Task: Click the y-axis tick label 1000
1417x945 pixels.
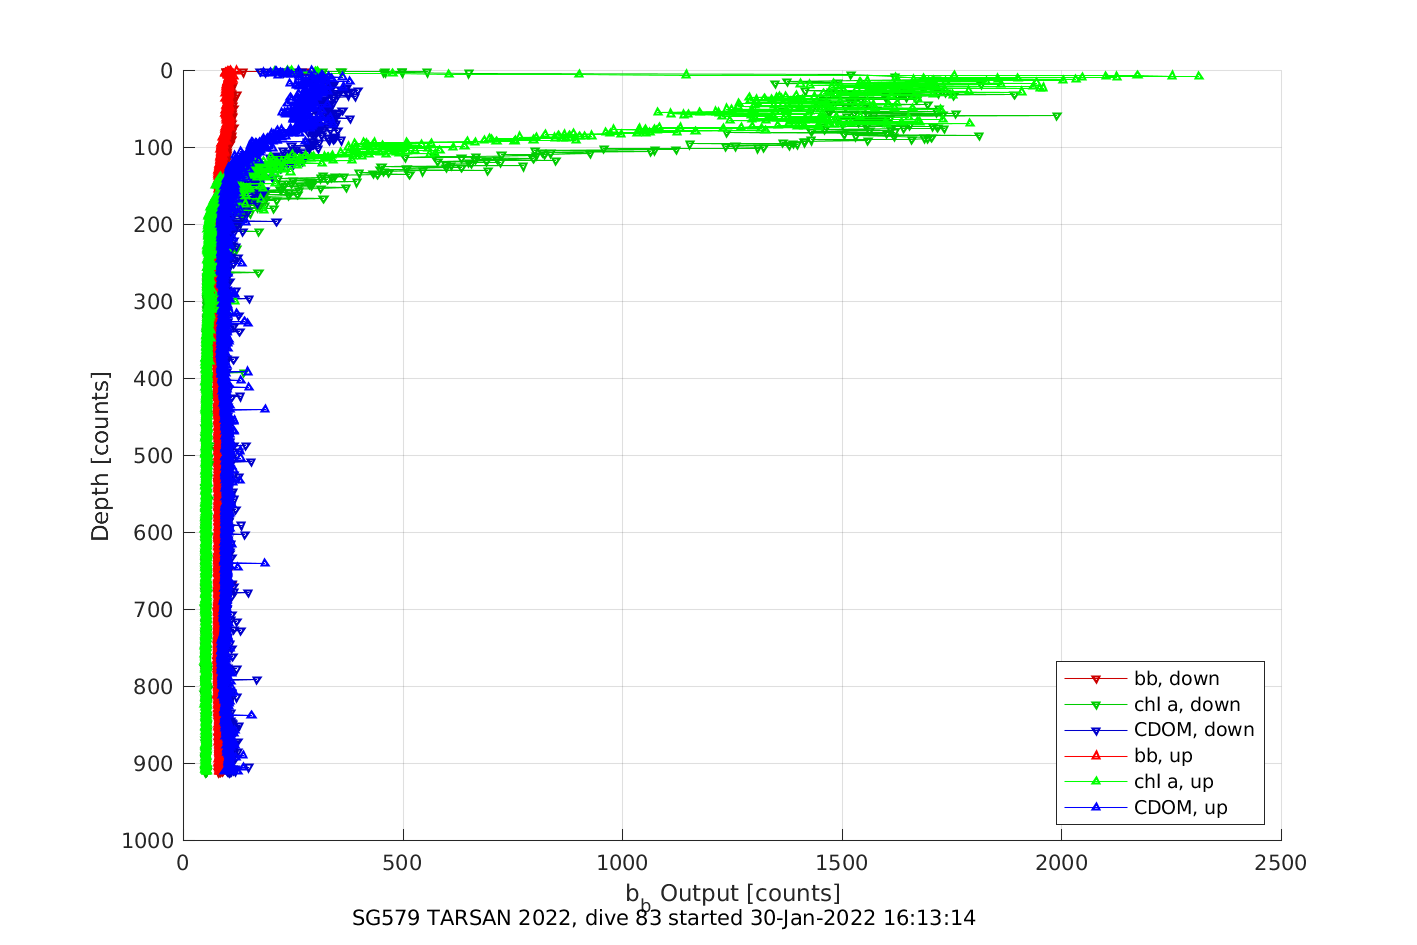Action: (147, 841)
